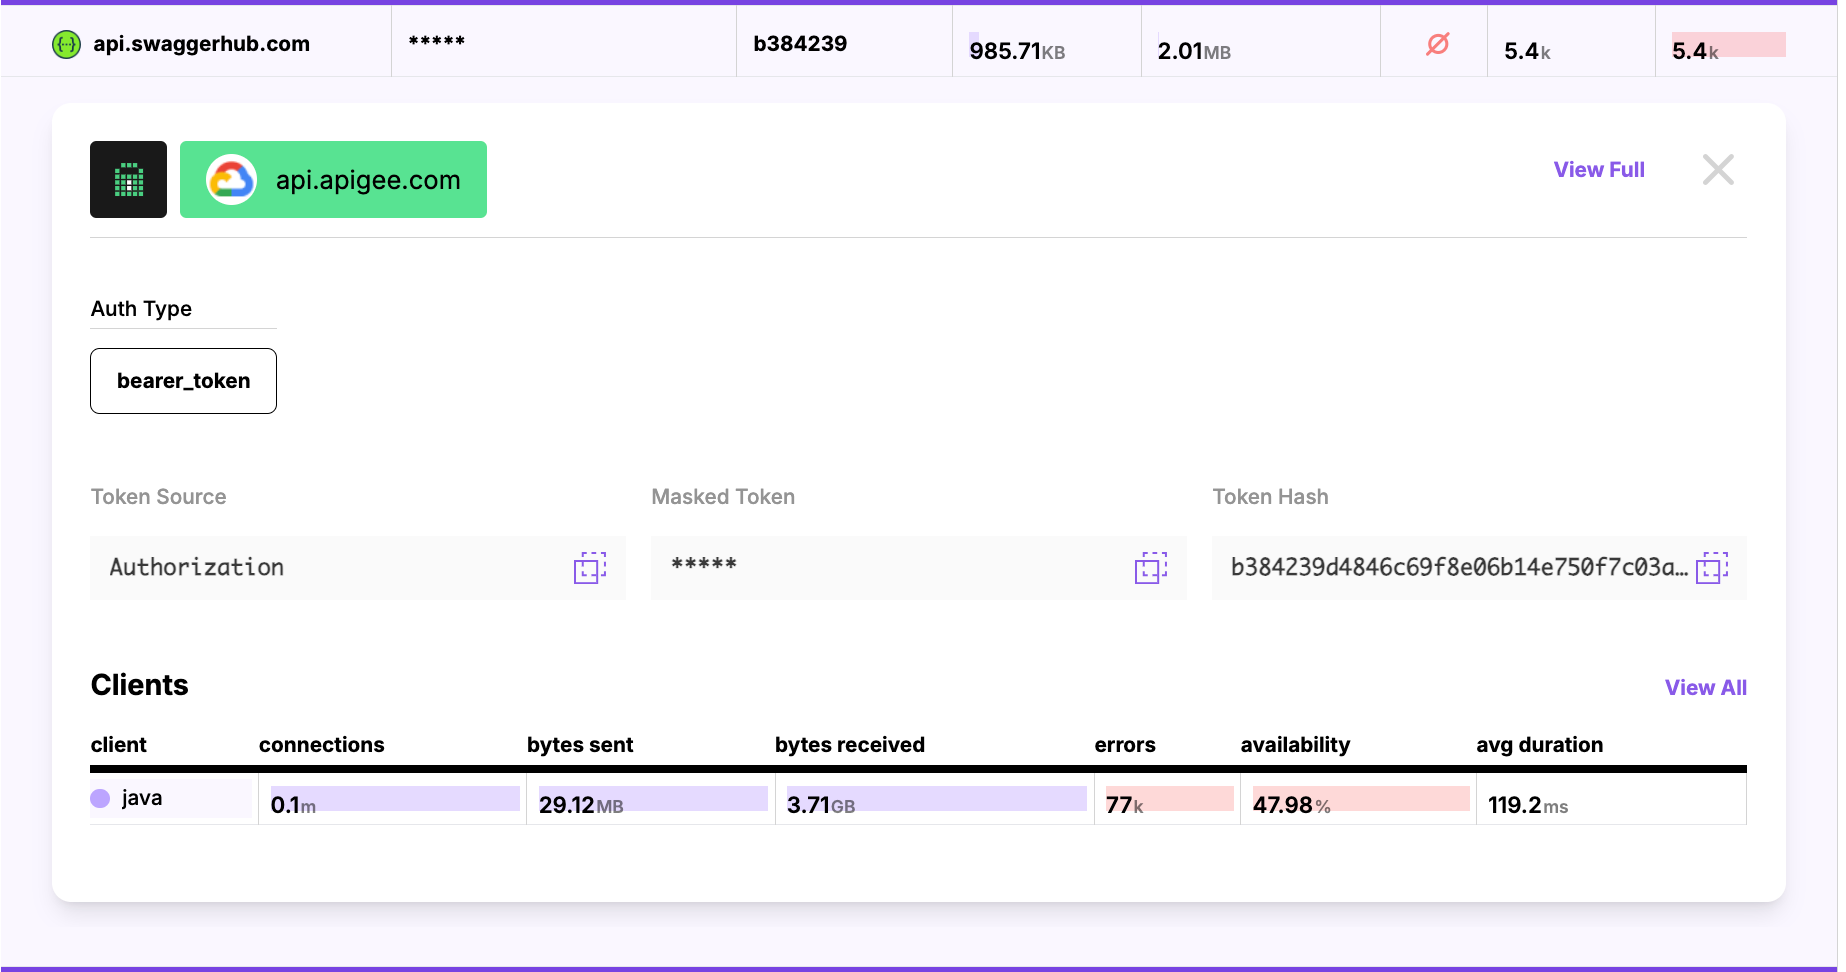Open the View Full link

(1598, 169)
